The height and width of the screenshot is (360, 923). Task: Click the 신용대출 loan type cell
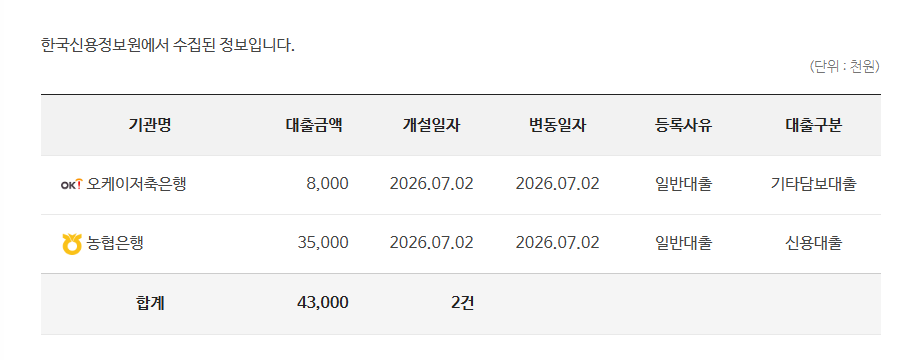pyautogui.click(x=814, y=243)
